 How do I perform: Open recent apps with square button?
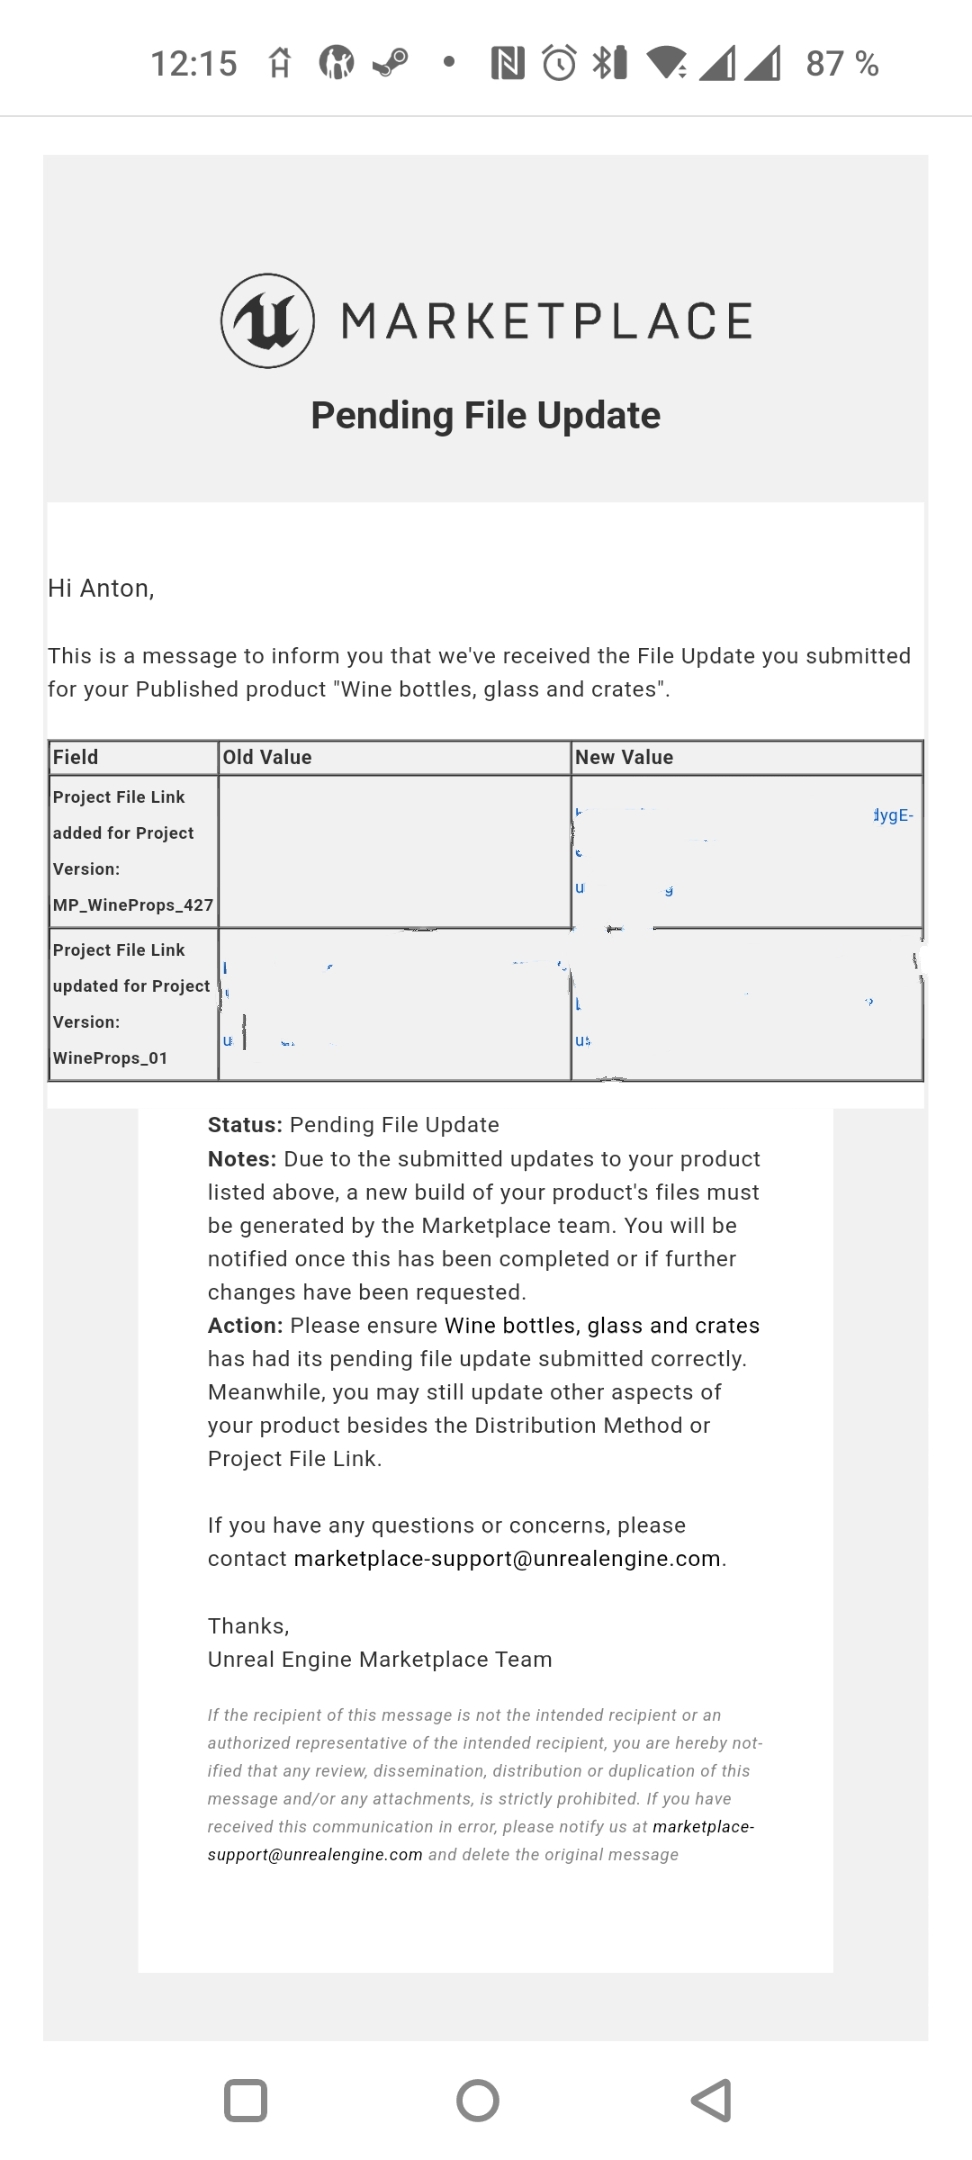[x=246, y=2100]
